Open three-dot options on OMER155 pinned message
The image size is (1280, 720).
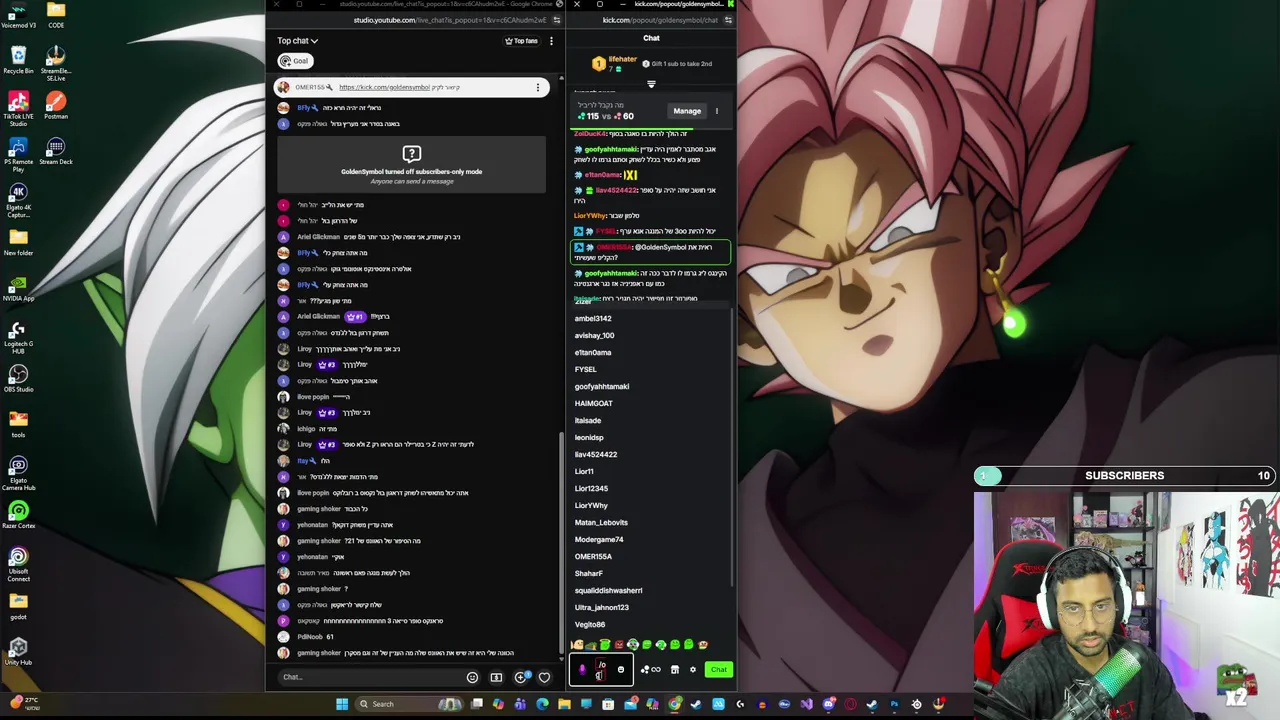pos(538,87)
